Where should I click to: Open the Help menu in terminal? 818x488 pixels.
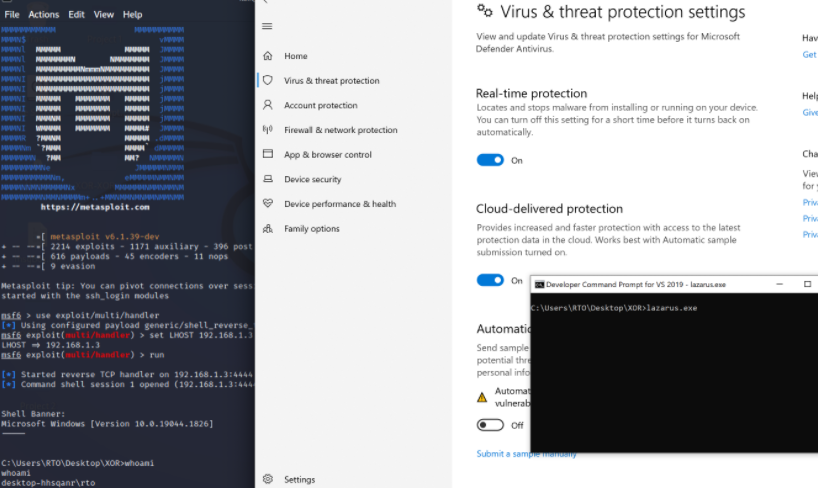133,15
